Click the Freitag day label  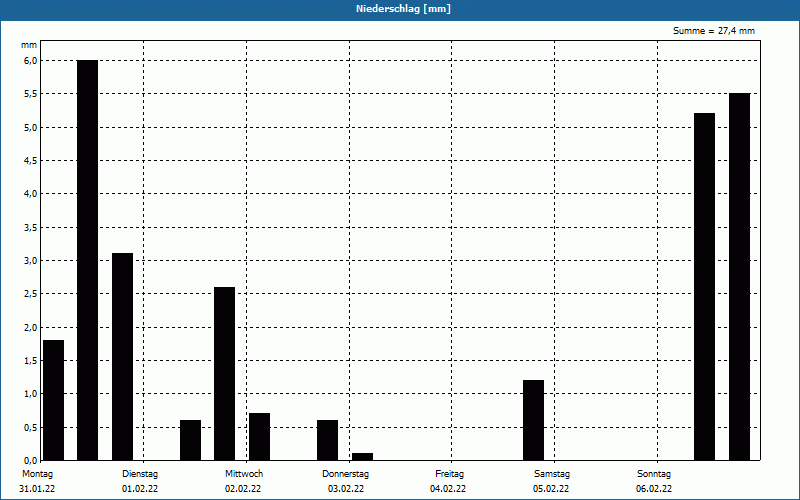pyautogui.click(x=449, y=474)
